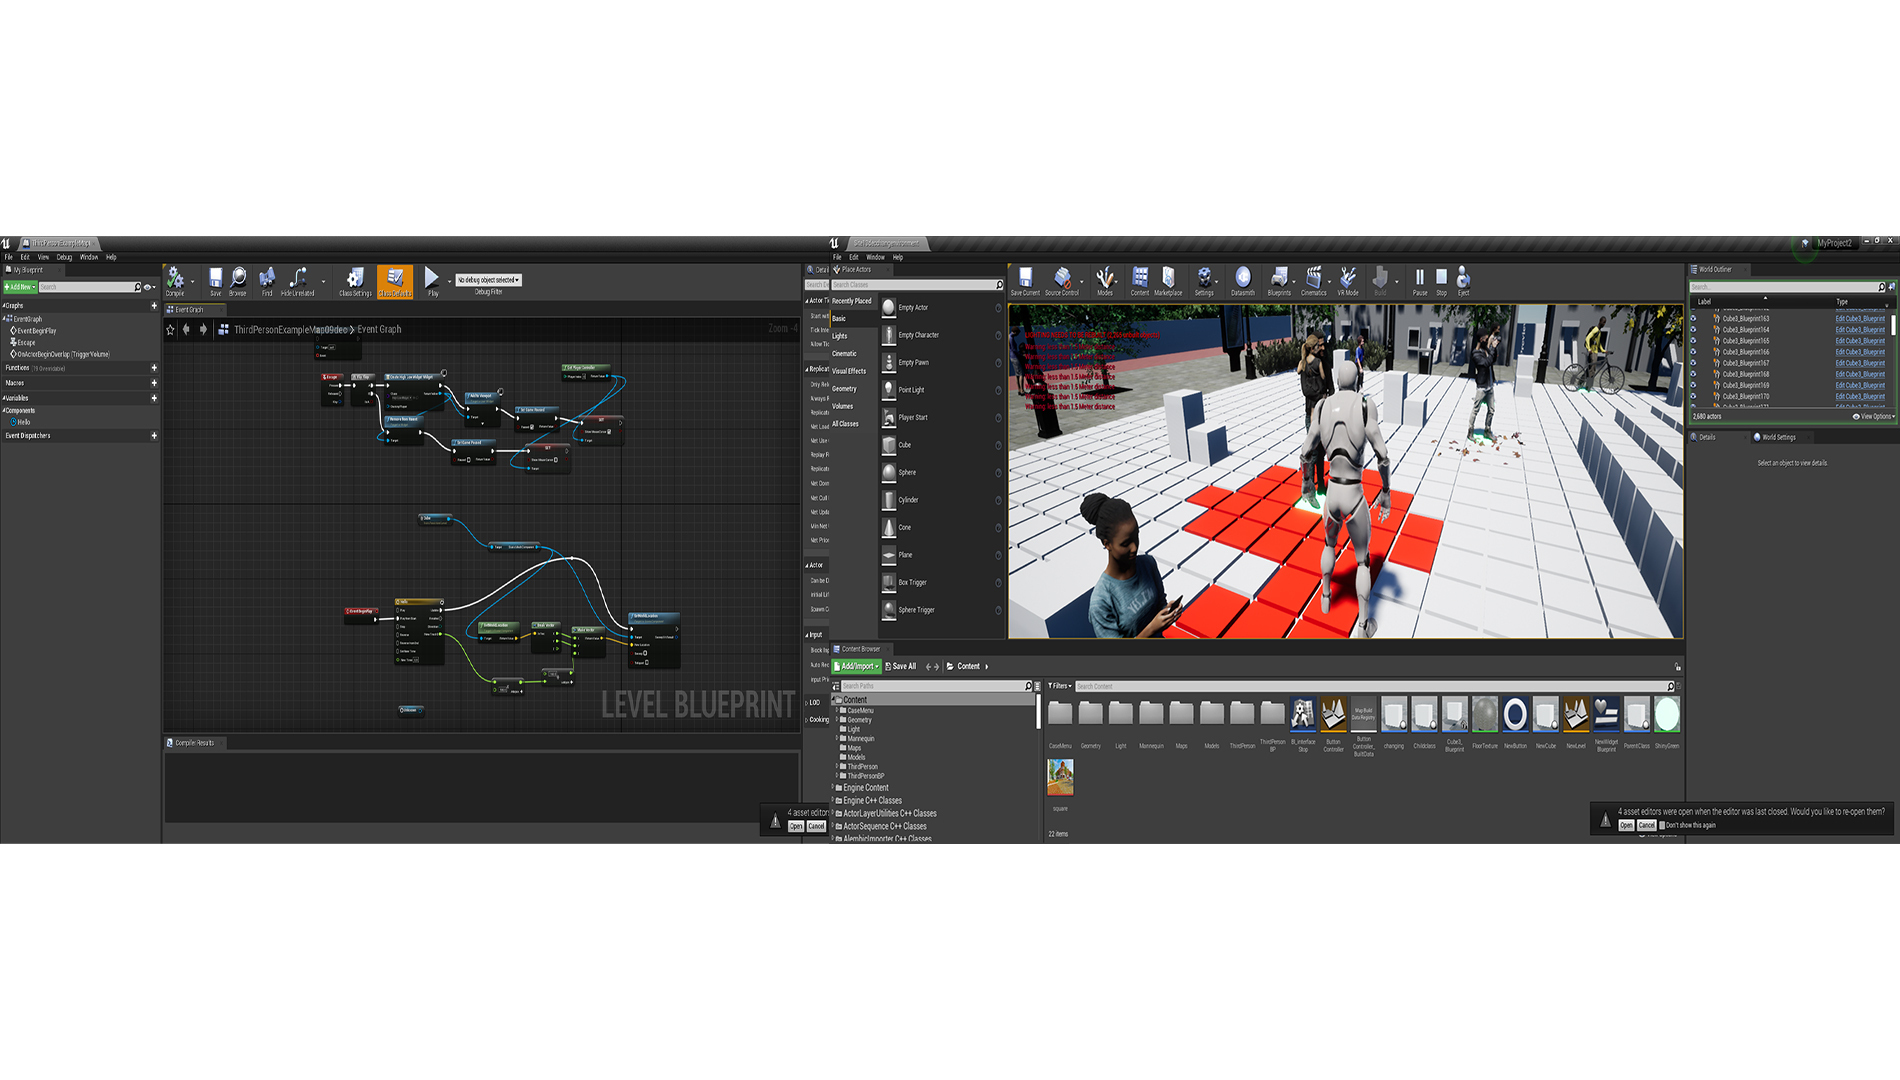Toggle the sources panel button beside Search Paths

(x=836, y=686)
